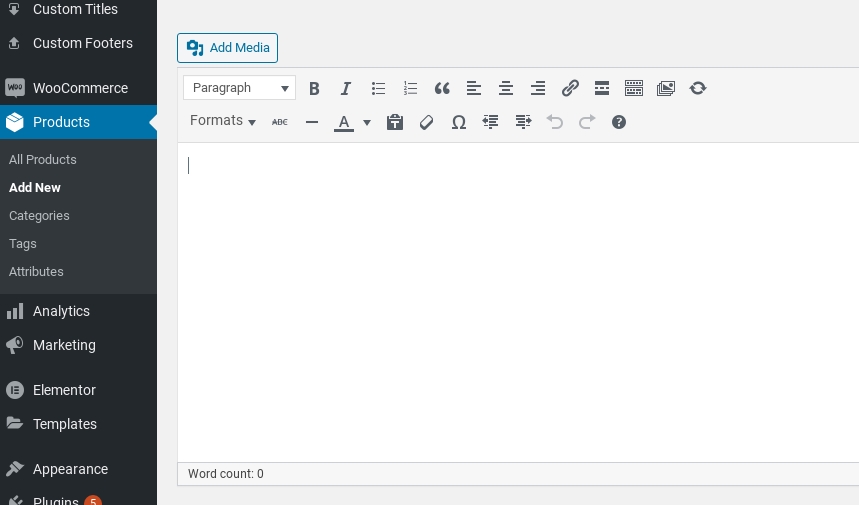Viewport: 859px width, 505px height.
Task: Open All Products link
Action: (43, 159)
